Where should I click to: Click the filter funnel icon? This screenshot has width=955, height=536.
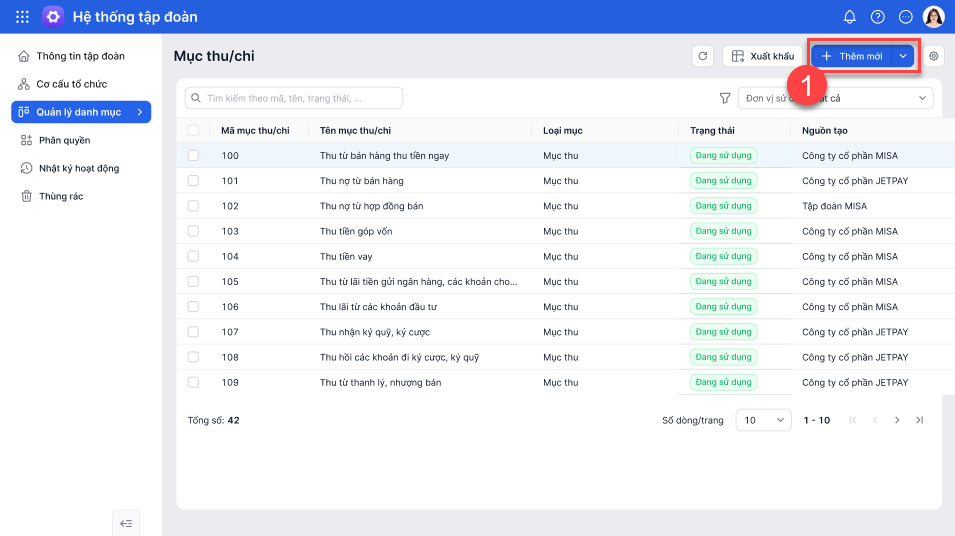[725, 98]
